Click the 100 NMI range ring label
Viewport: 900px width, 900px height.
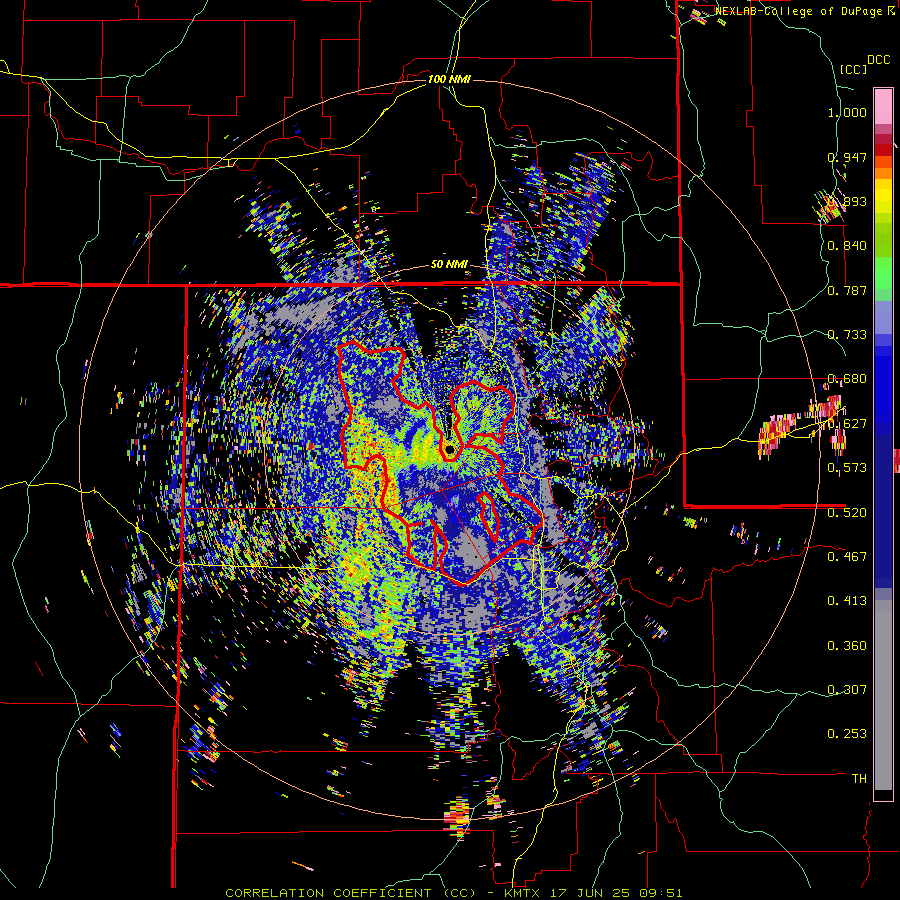[449, 79]
